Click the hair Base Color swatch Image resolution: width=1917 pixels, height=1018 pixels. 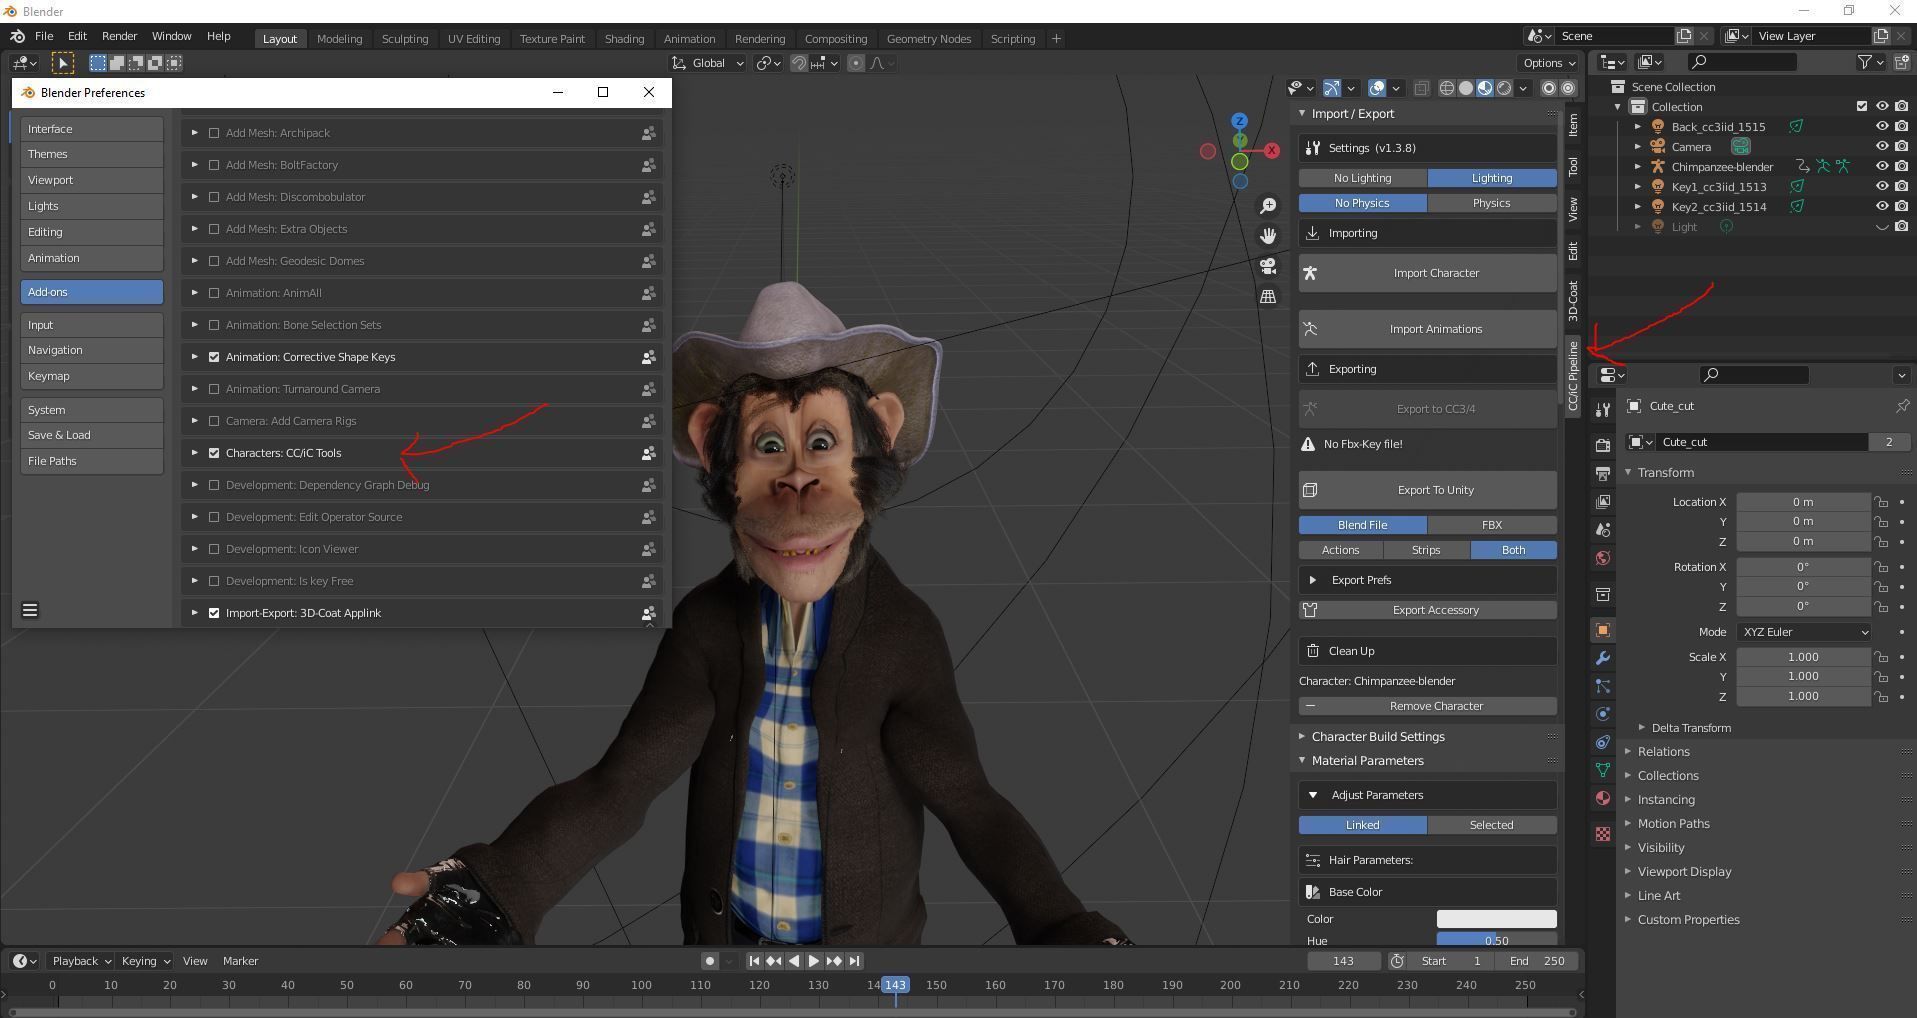1496,919
